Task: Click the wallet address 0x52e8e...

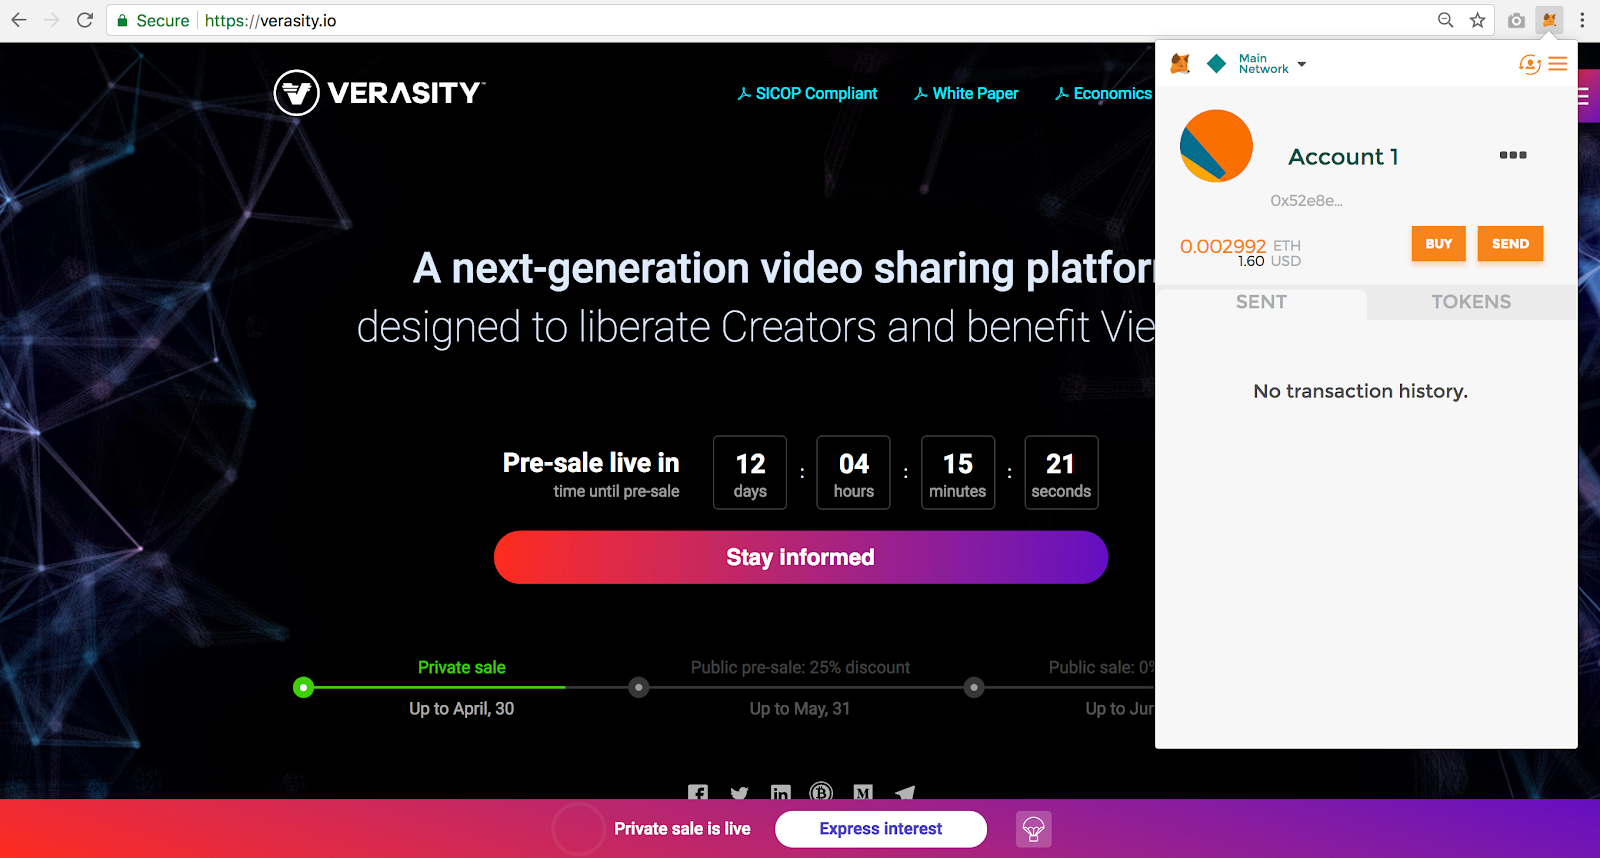Action: tap(1306, 200)
